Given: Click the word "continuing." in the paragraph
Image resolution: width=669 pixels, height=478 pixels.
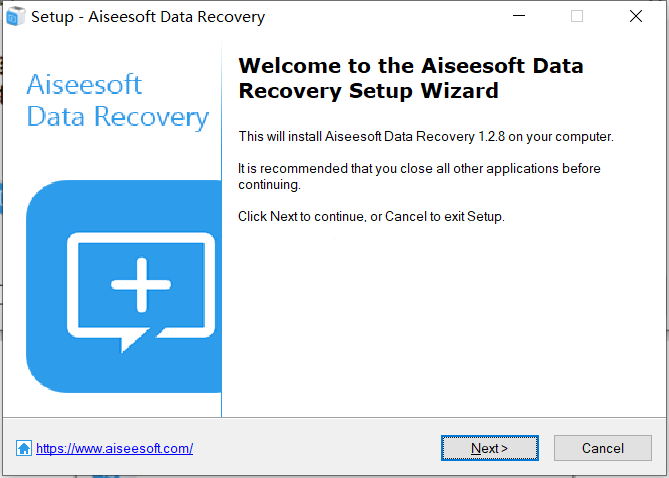Looking at the screenshot, I should 269,185.
